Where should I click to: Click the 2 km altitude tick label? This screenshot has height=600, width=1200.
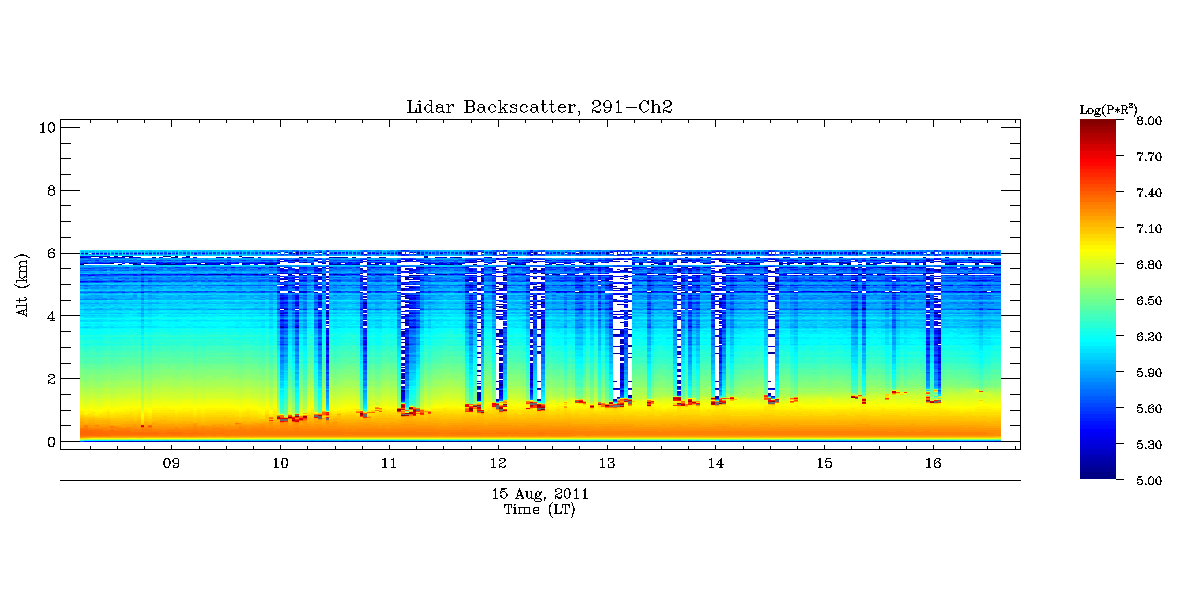(49, 378)
